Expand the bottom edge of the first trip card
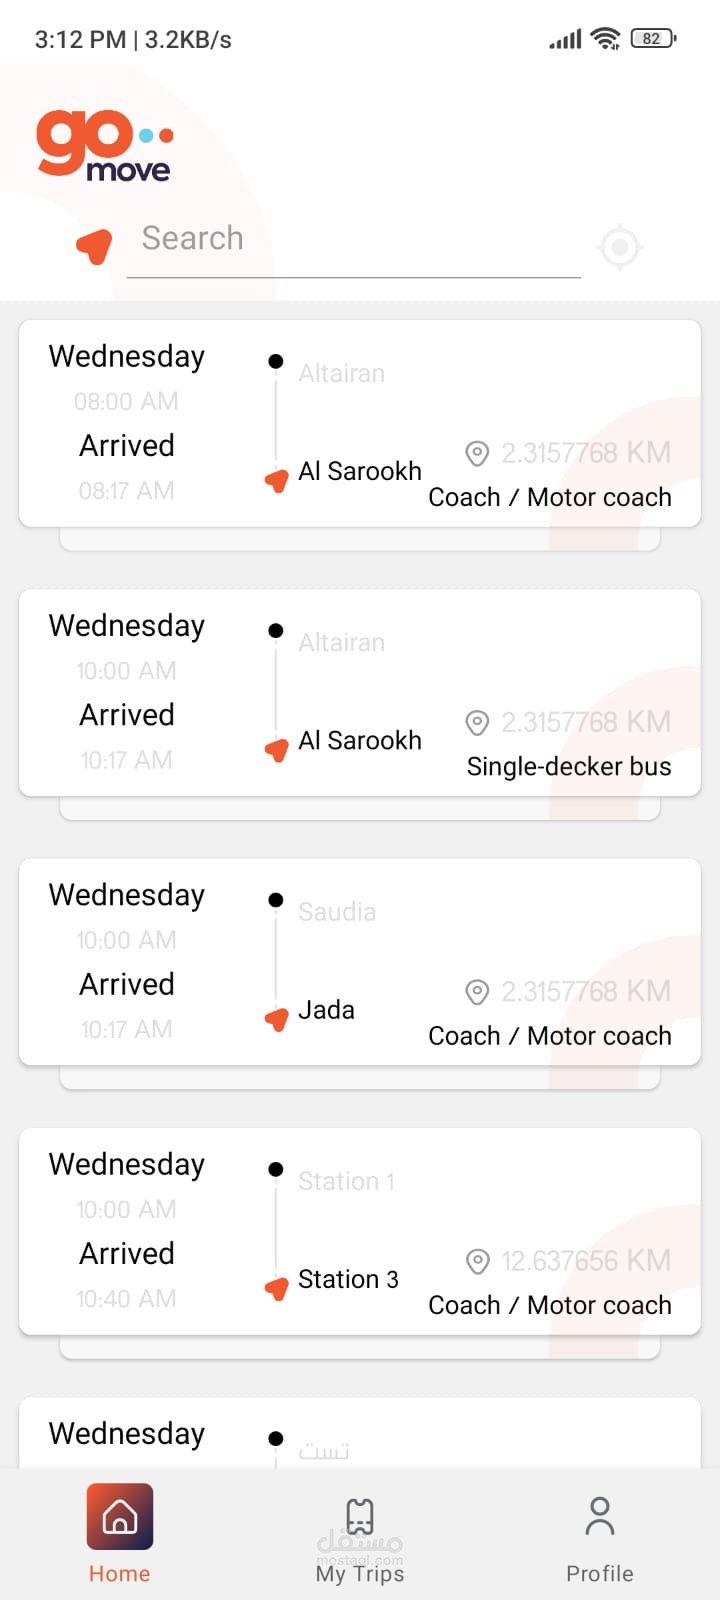Screen dimensions: 720x1600 (x=360, y=539)
